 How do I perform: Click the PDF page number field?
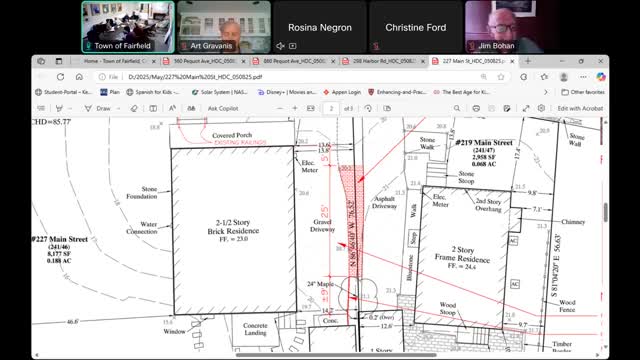331,109
